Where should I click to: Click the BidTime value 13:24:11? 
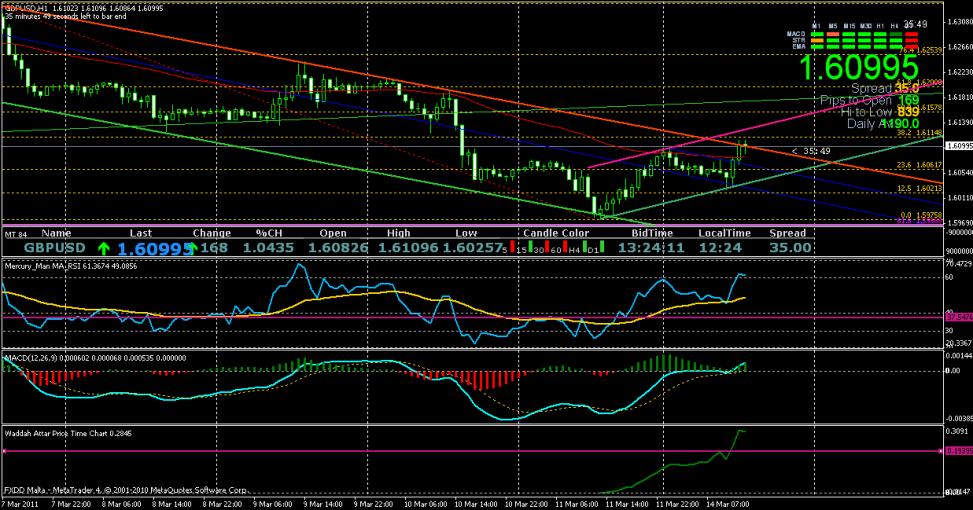click(650, 247)
